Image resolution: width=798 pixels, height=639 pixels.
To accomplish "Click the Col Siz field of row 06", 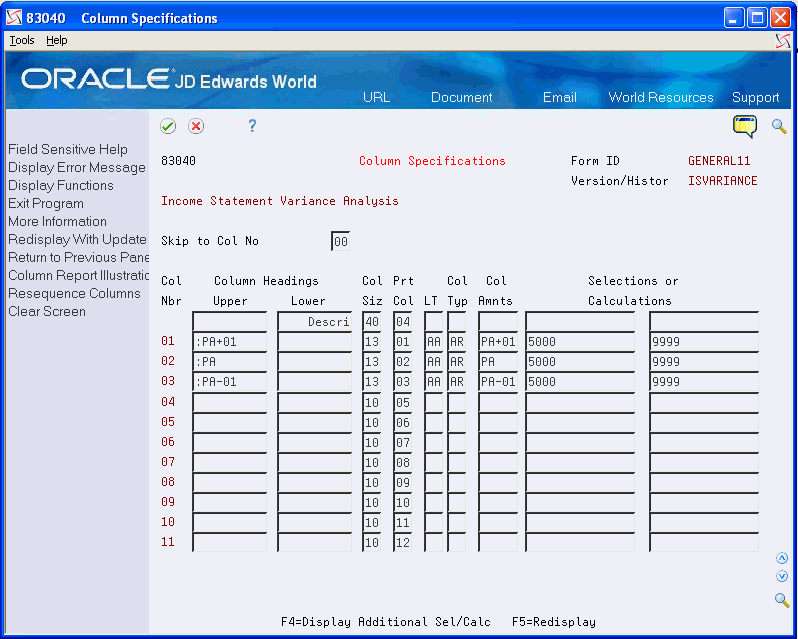I will click(x=372, y=442).
